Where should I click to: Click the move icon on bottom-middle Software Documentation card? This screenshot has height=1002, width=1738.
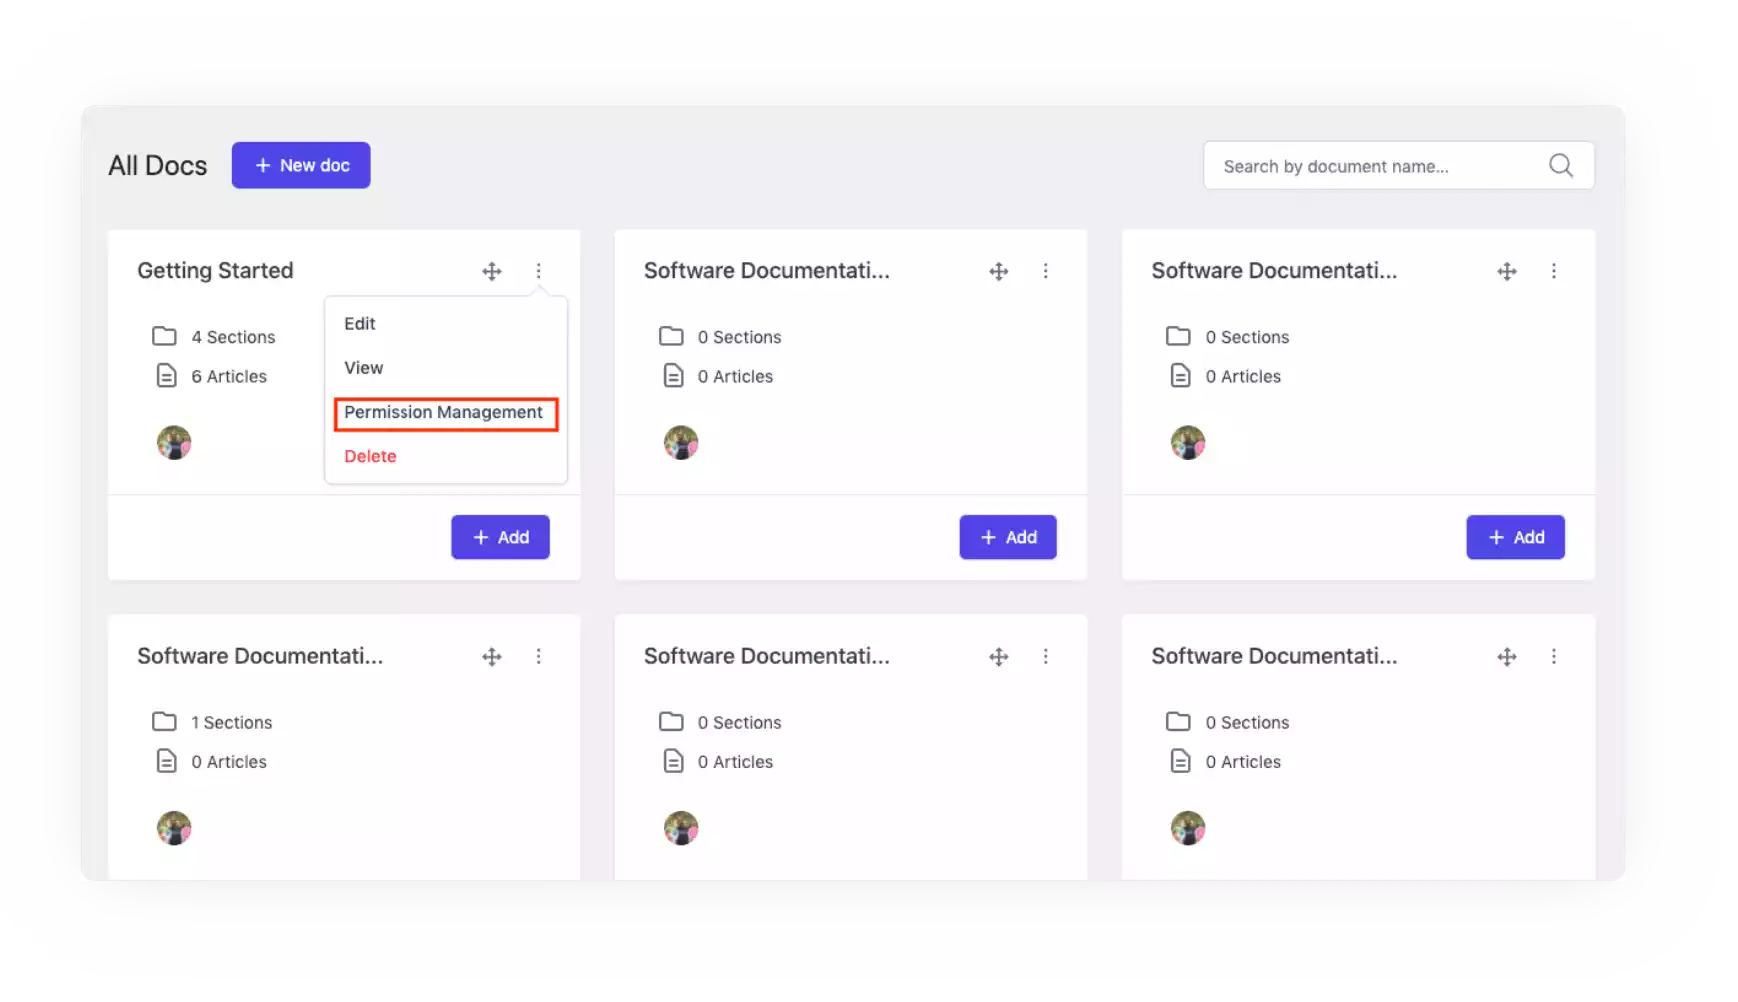(998, 656)
